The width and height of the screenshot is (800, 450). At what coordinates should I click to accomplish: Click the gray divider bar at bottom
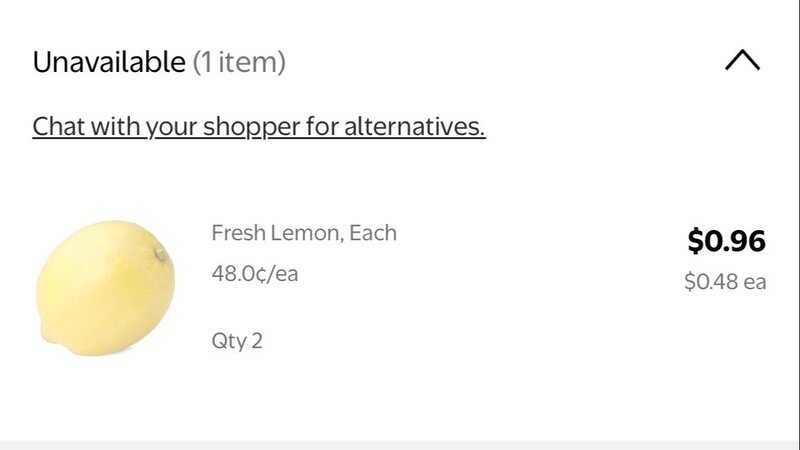[400, 444]
